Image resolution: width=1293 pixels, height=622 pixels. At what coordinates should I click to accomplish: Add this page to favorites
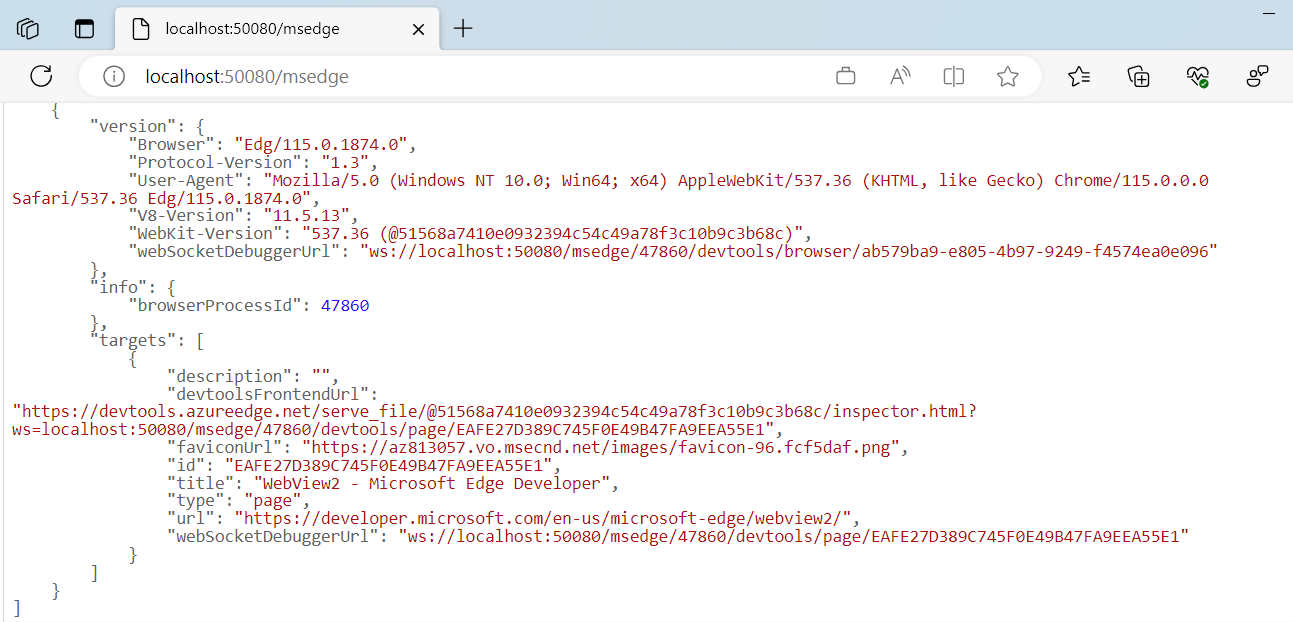click(1007, 76)
